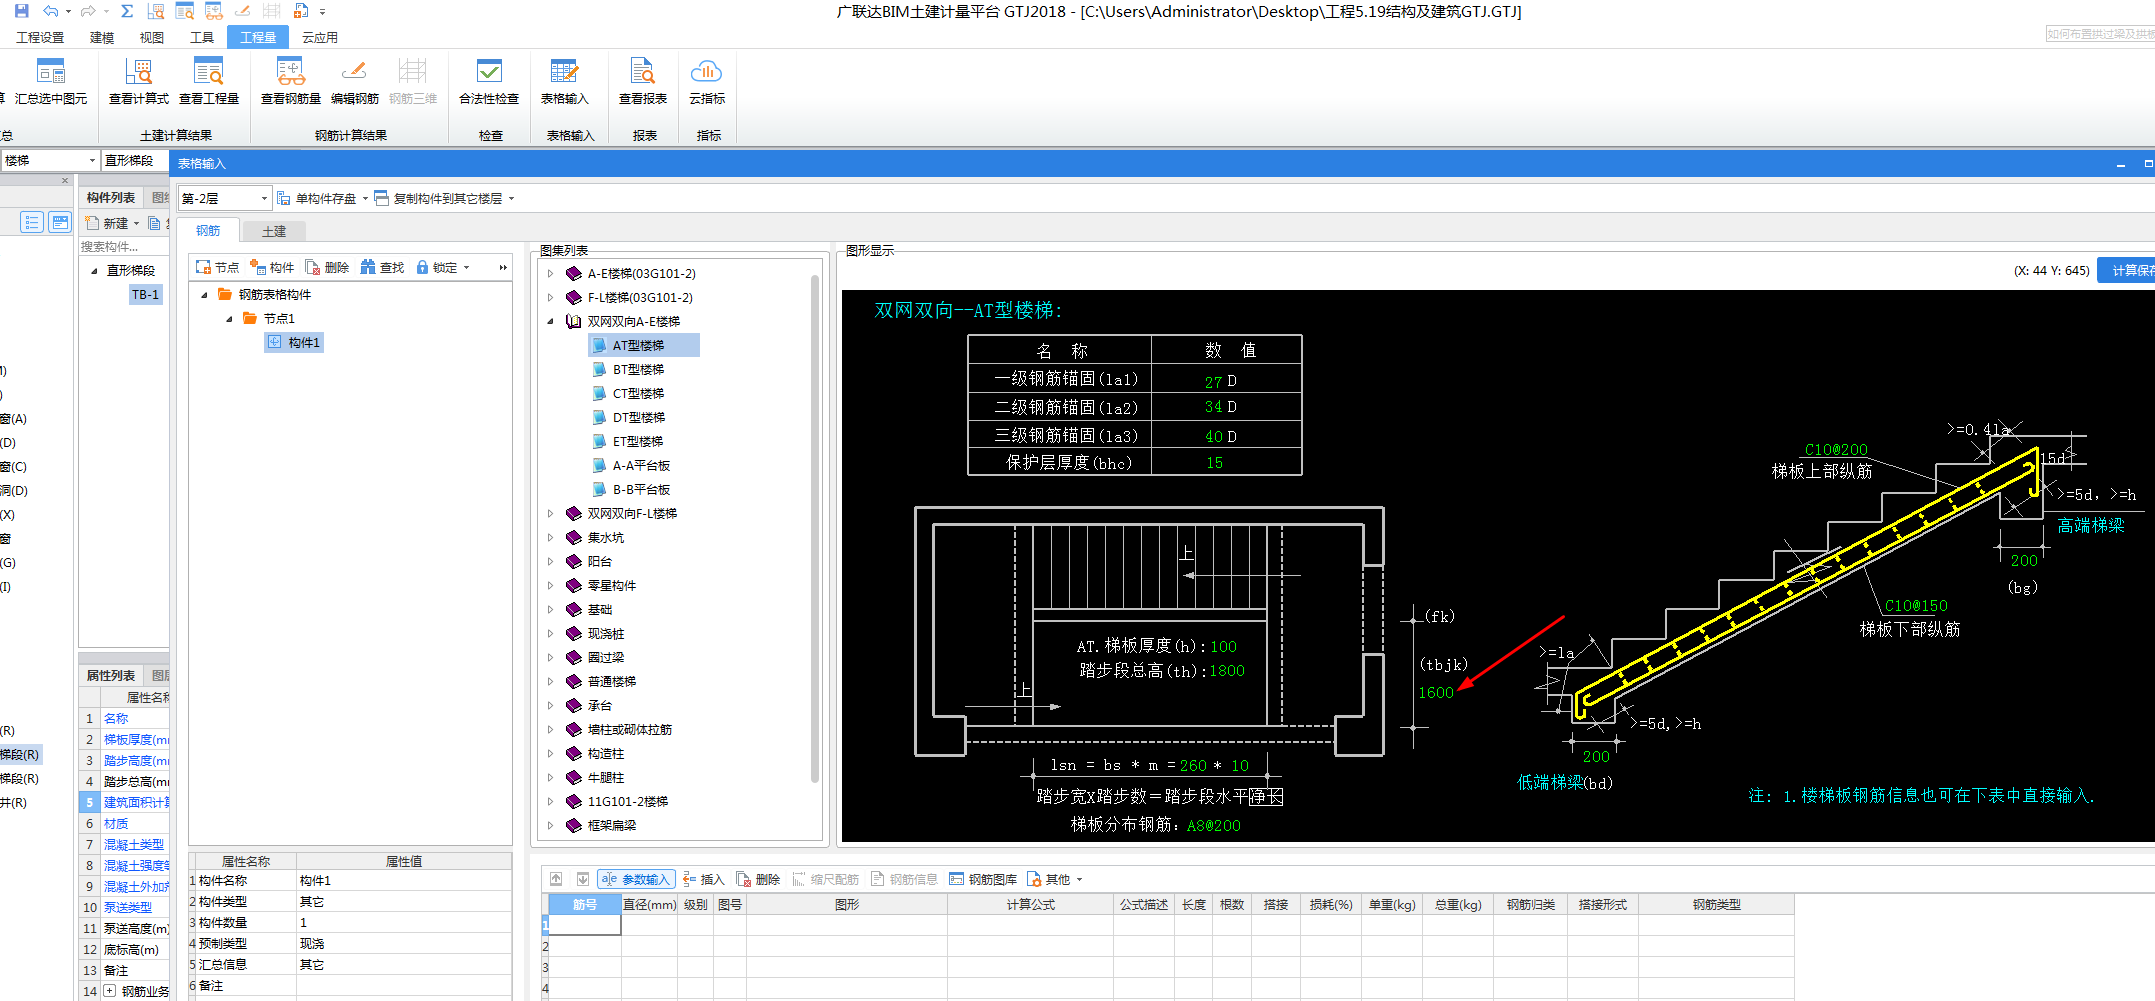The width and height of the screenshot is (2155, 1001).
Task: Select 集水坑 in the atlas list
Action: pos(606,537)
